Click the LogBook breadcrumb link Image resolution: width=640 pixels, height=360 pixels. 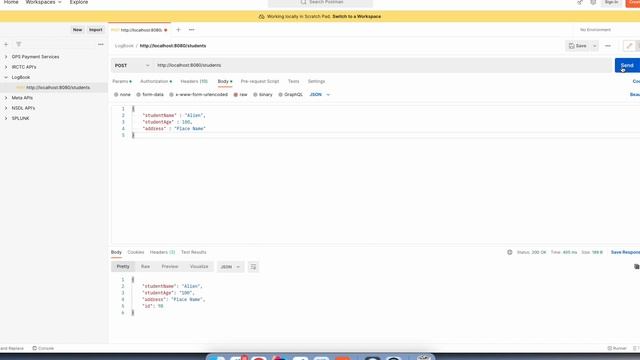point(124,46)
